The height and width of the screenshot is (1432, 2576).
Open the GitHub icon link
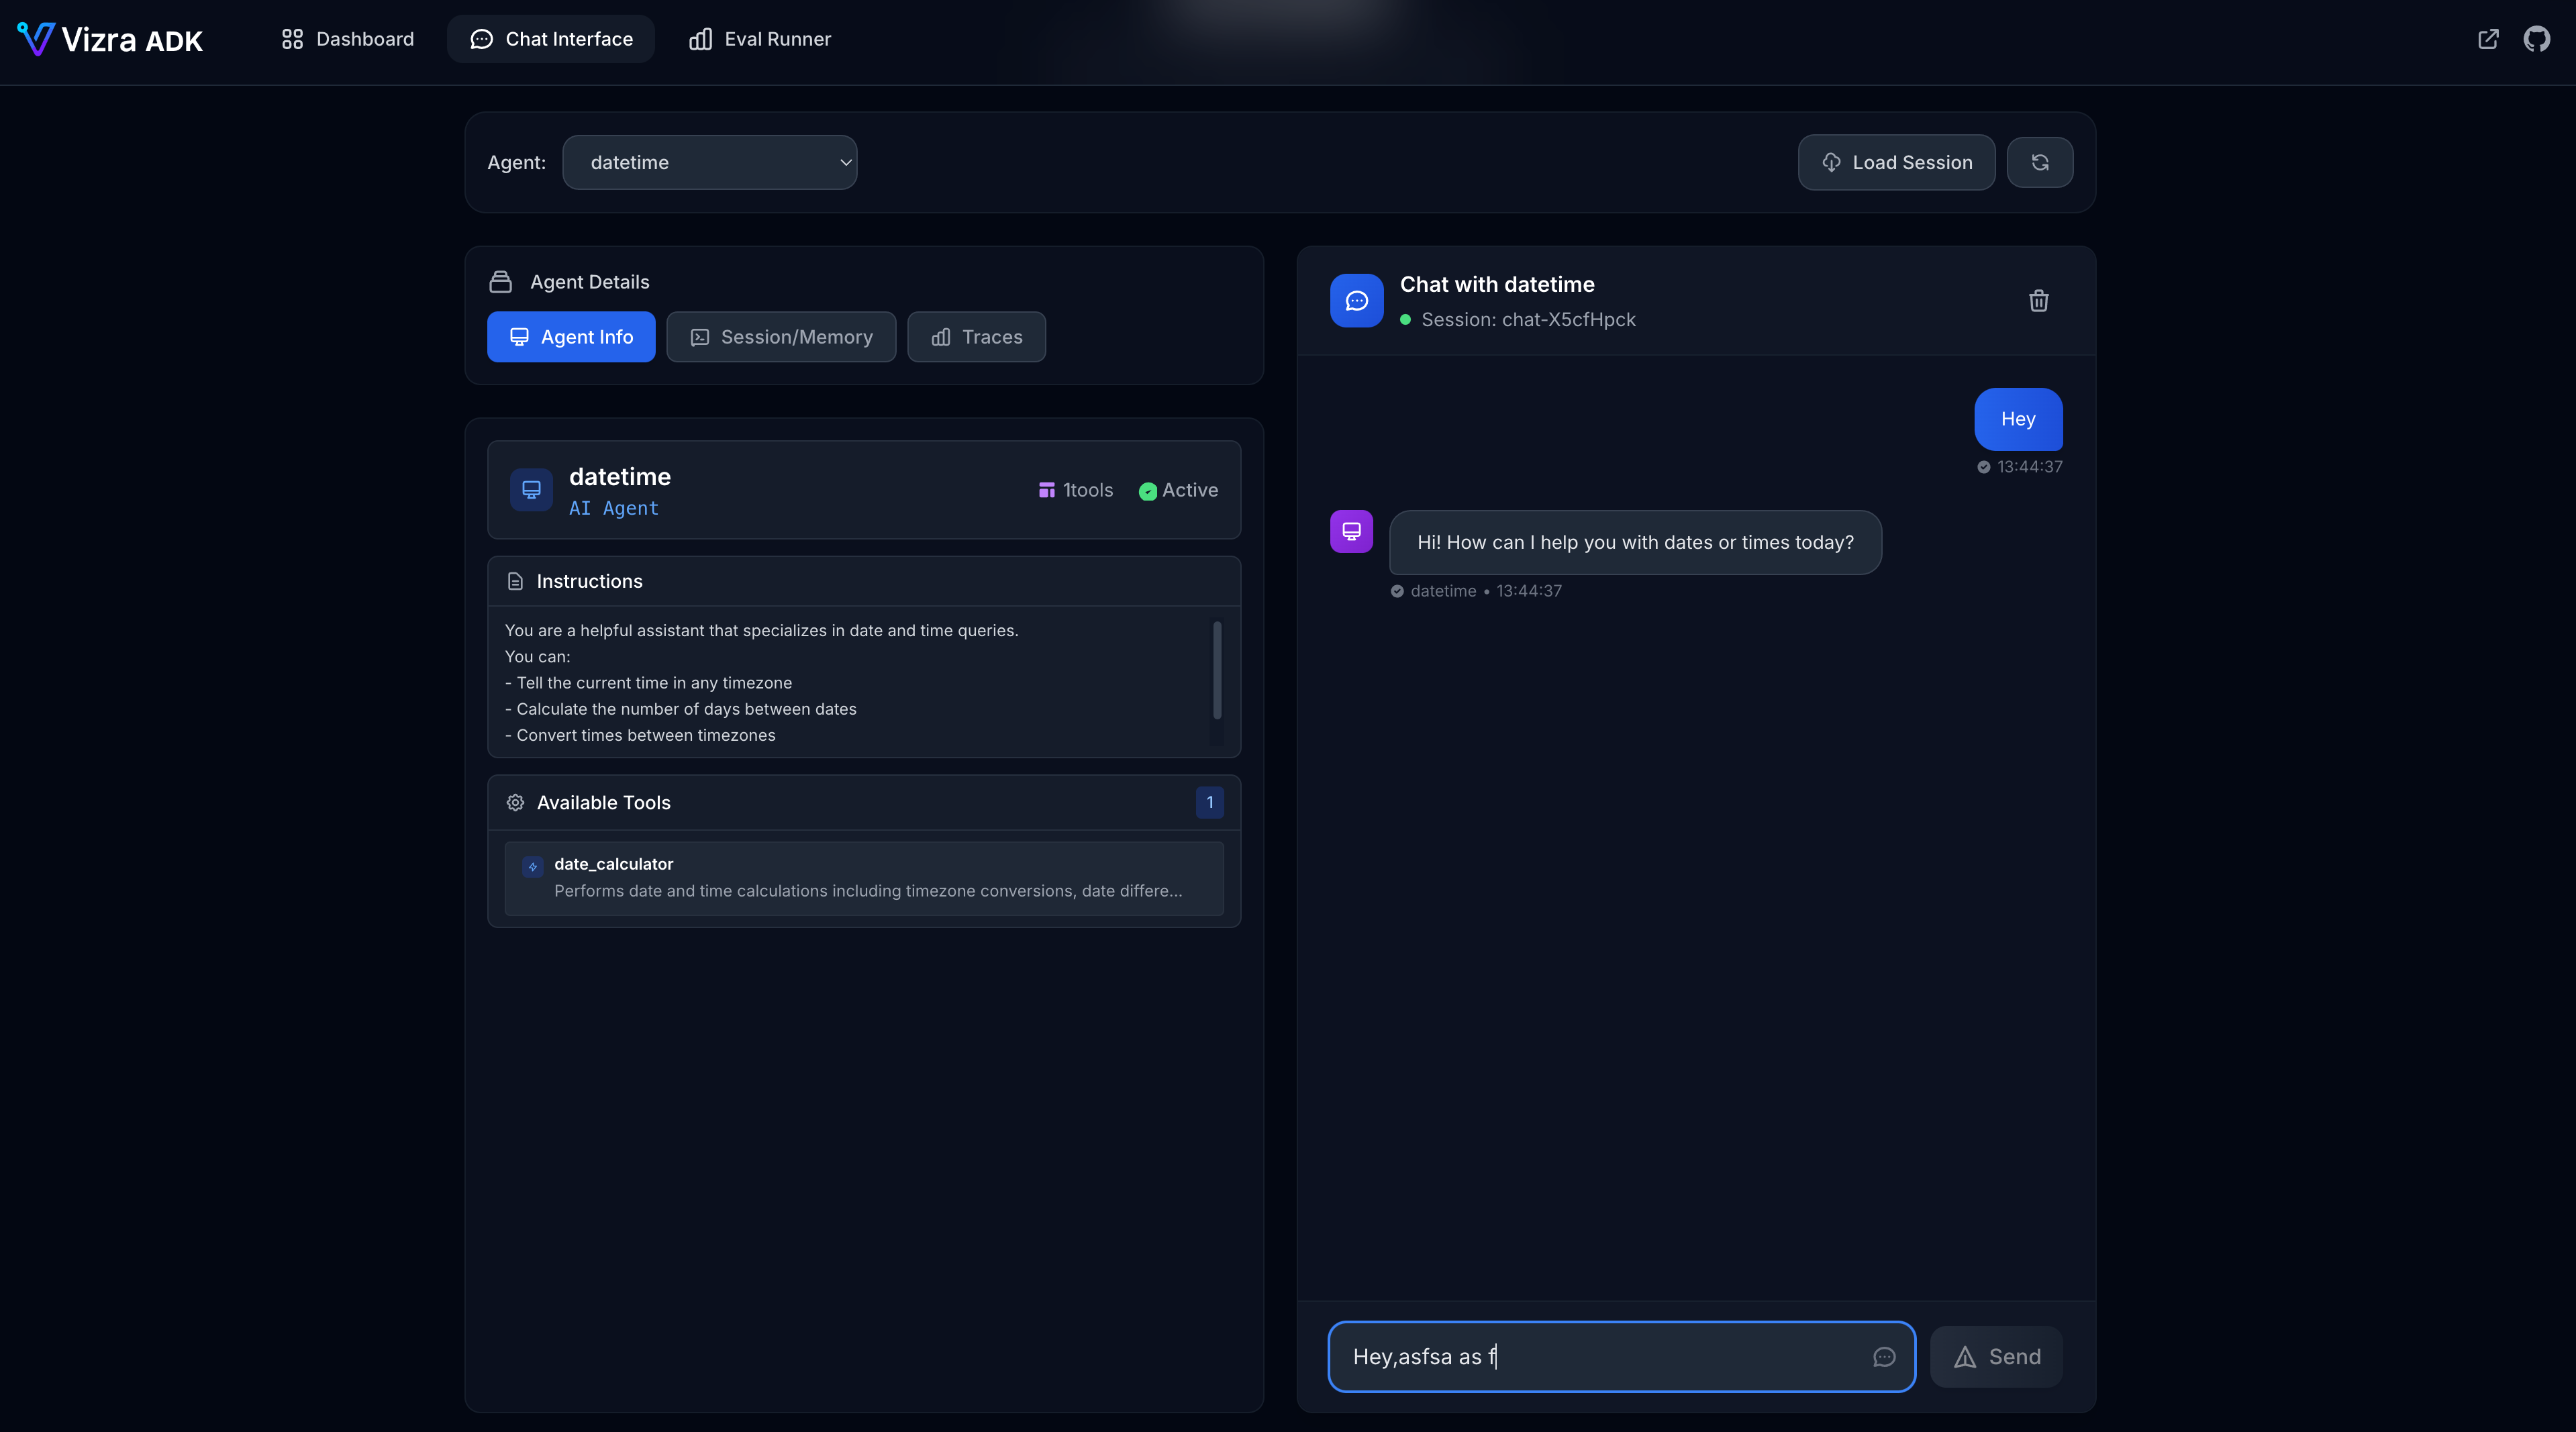click(2536, 39)
